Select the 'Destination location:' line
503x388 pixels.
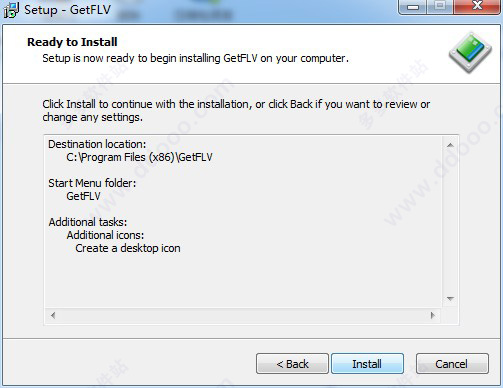point(97,144)
